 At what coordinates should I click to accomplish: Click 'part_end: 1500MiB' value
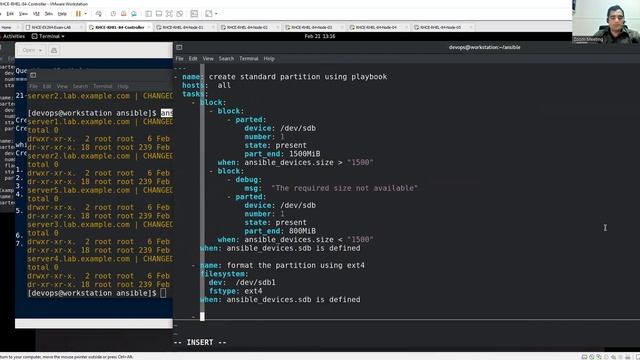click(304, 154)
